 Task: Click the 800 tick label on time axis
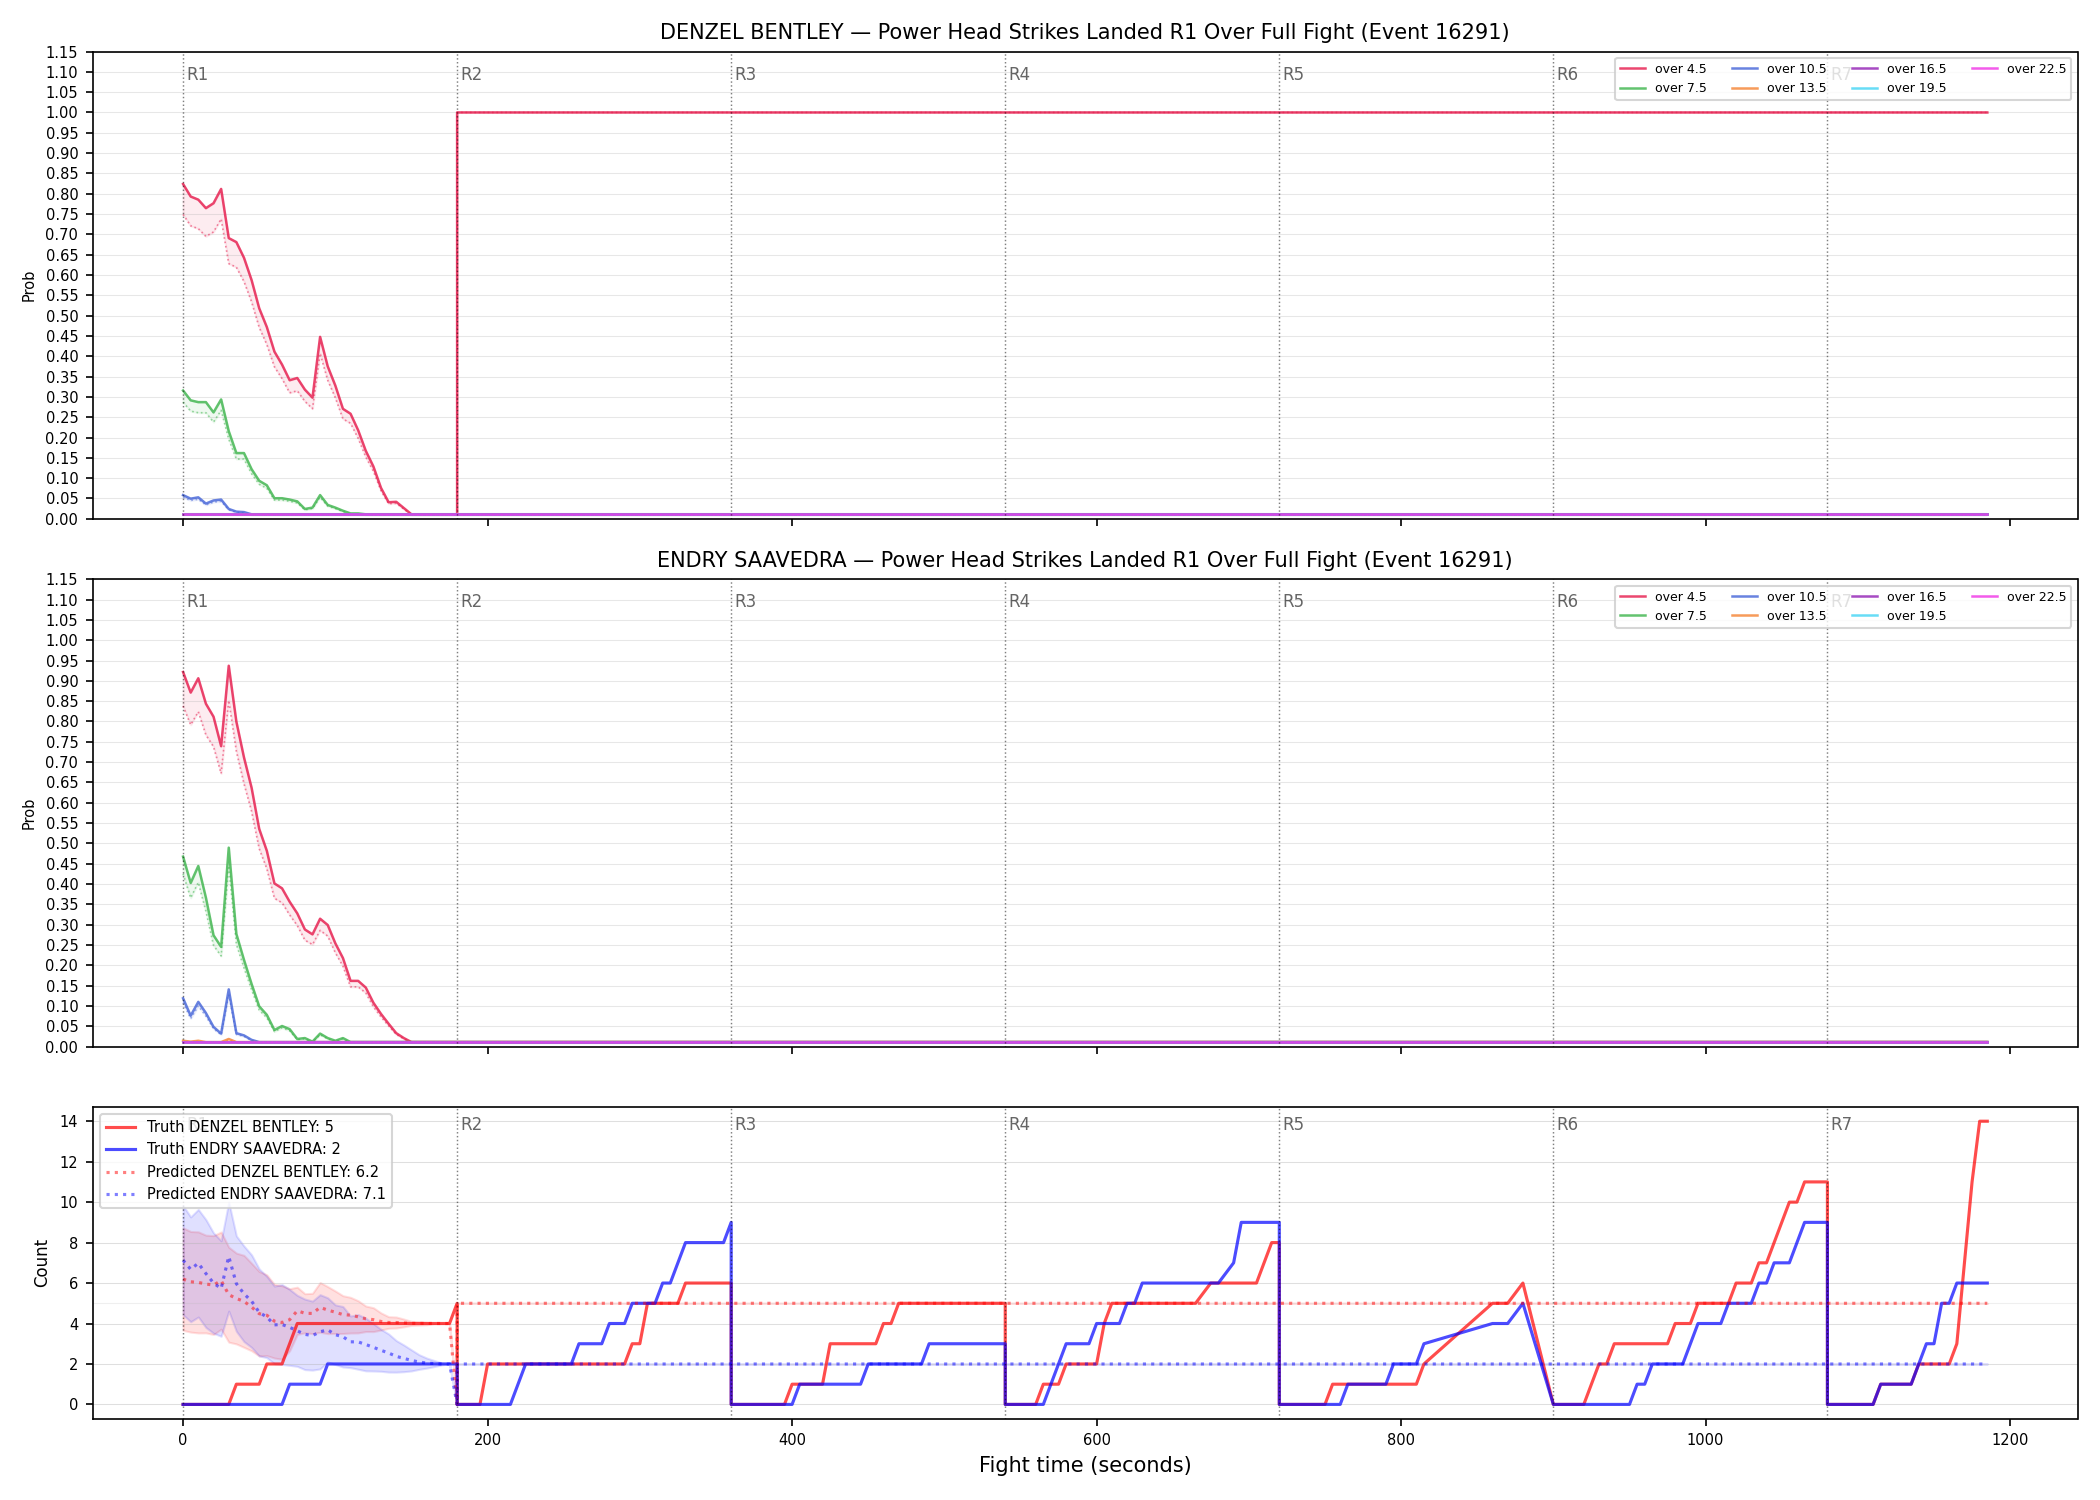click(x=1401, y=1440)
